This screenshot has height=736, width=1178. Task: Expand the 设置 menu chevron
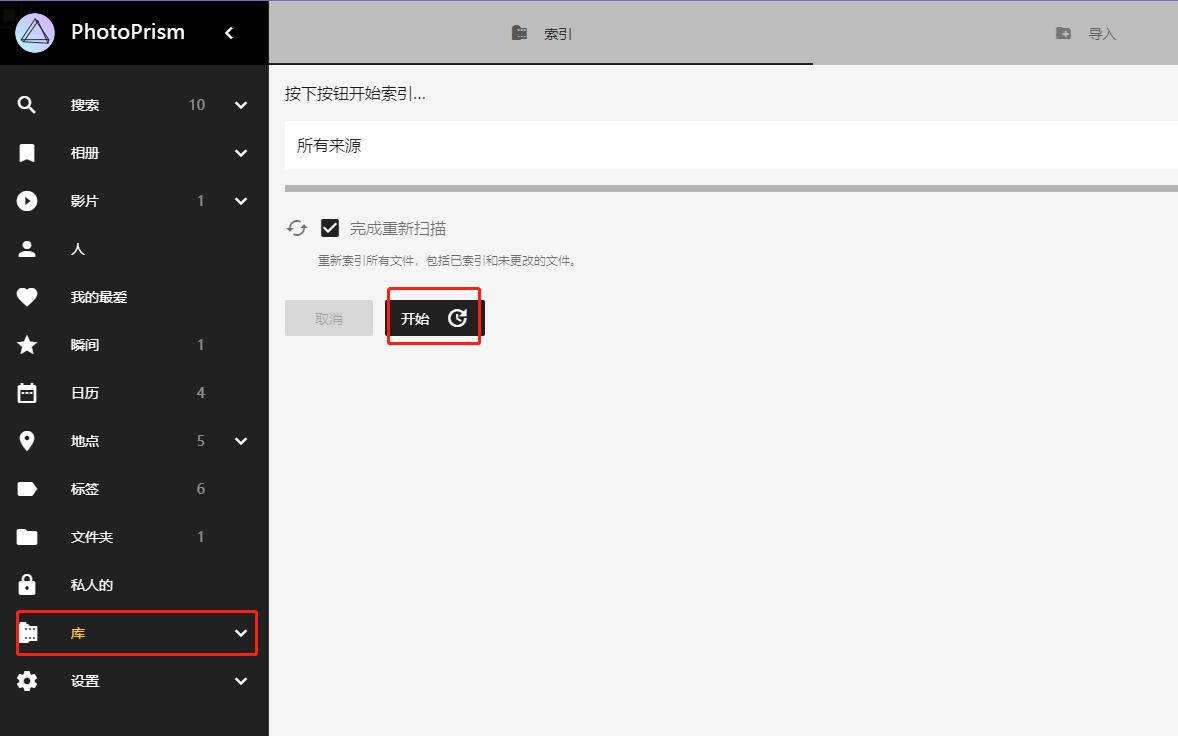click(240, 681)
